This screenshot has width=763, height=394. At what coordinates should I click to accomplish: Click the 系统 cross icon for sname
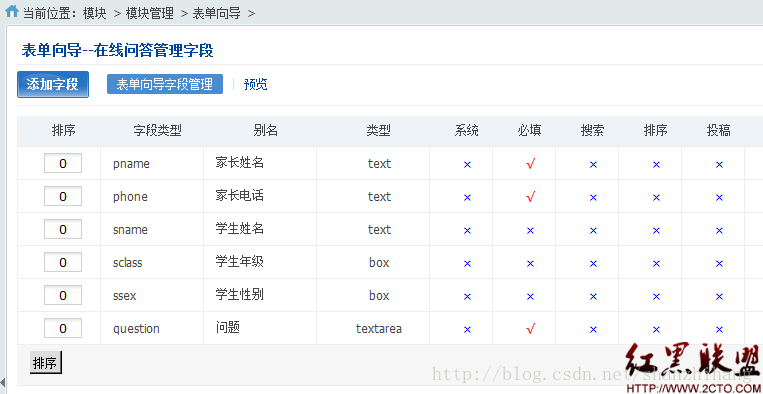[x=467, y=231]
